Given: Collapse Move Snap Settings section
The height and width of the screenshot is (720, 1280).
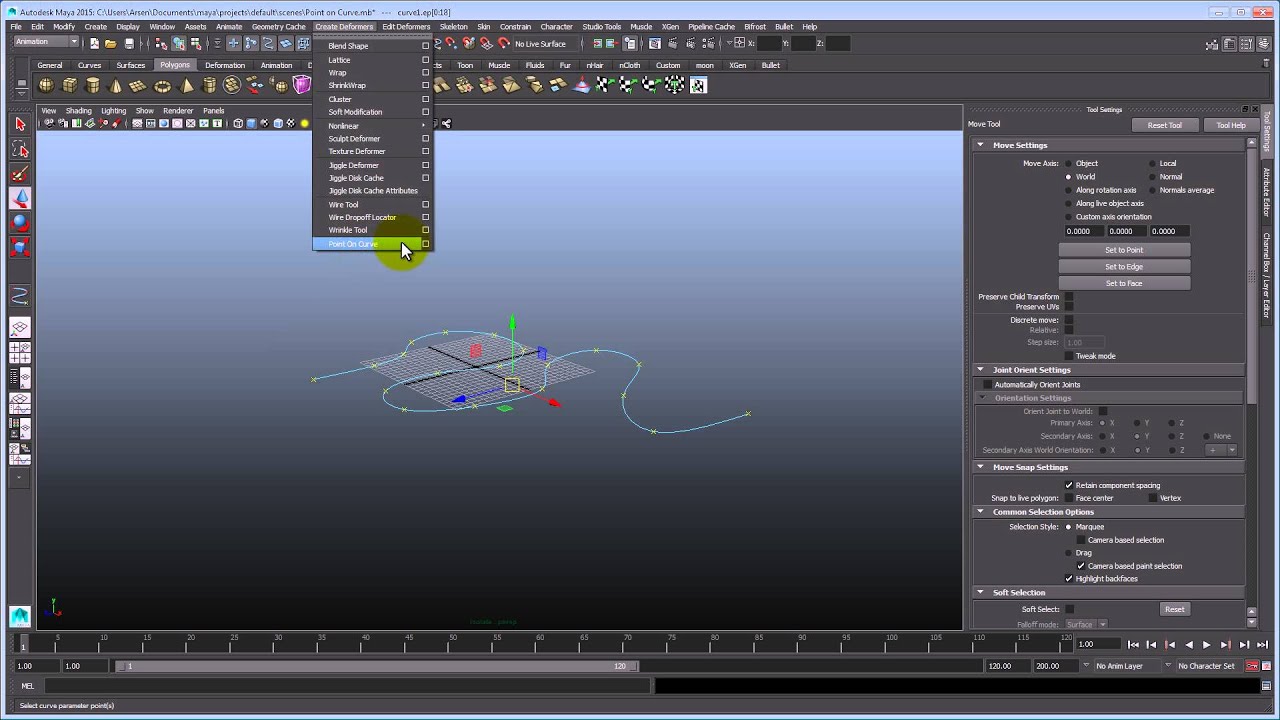Looking at the screenshot, I should tap(981, 467).
